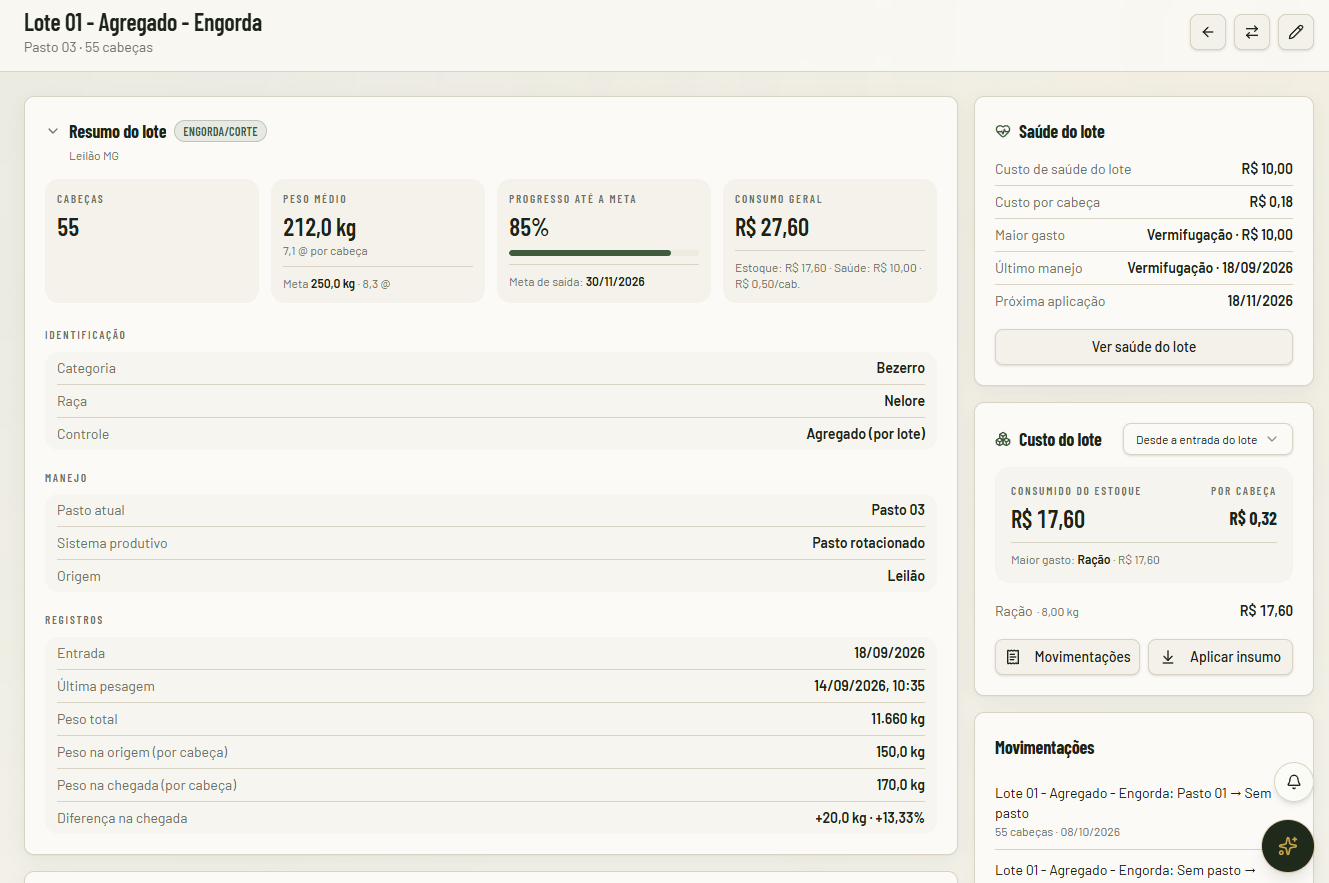
Task: Click the Consumo geral value R$ 27,60
Action: coord(772,228)
